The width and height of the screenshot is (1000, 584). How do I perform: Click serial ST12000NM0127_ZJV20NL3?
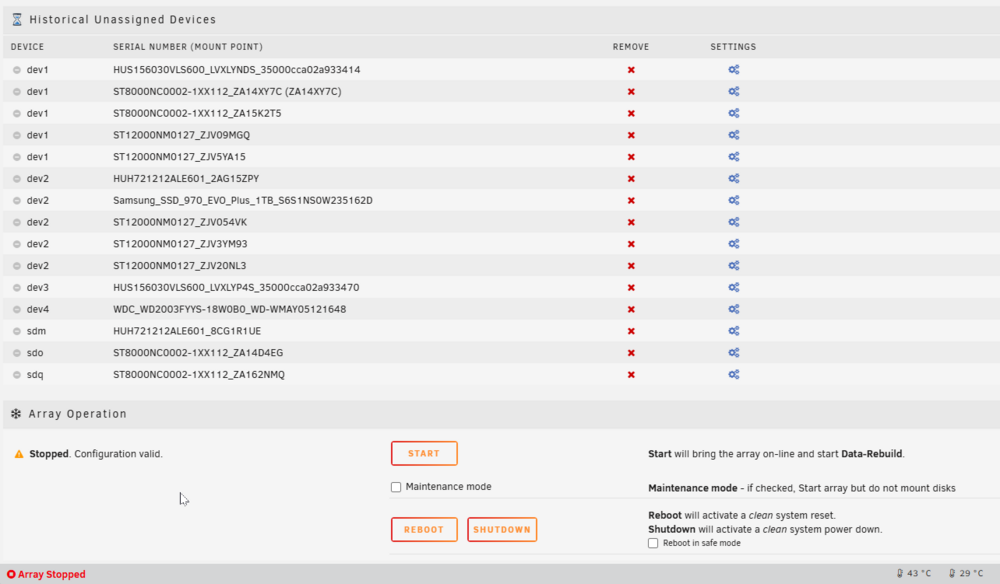180,265
